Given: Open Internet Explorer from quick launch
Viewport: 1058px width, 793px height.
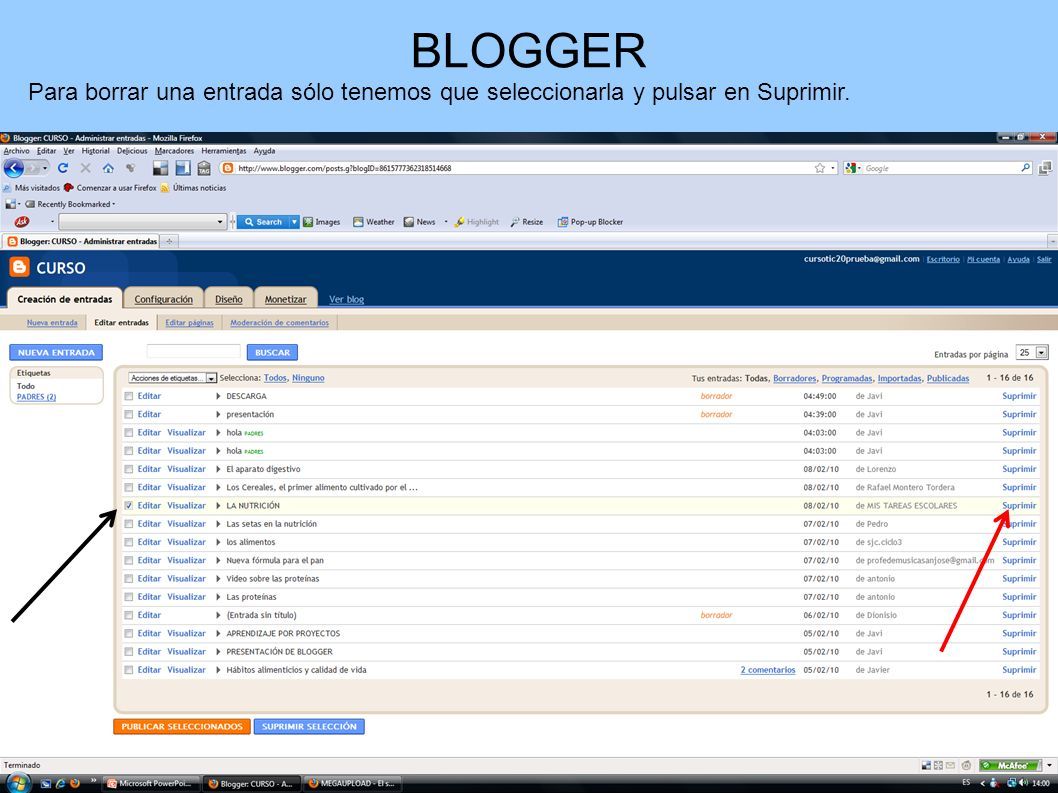Looking at the screenshot, I should click(x=61, y=784).
